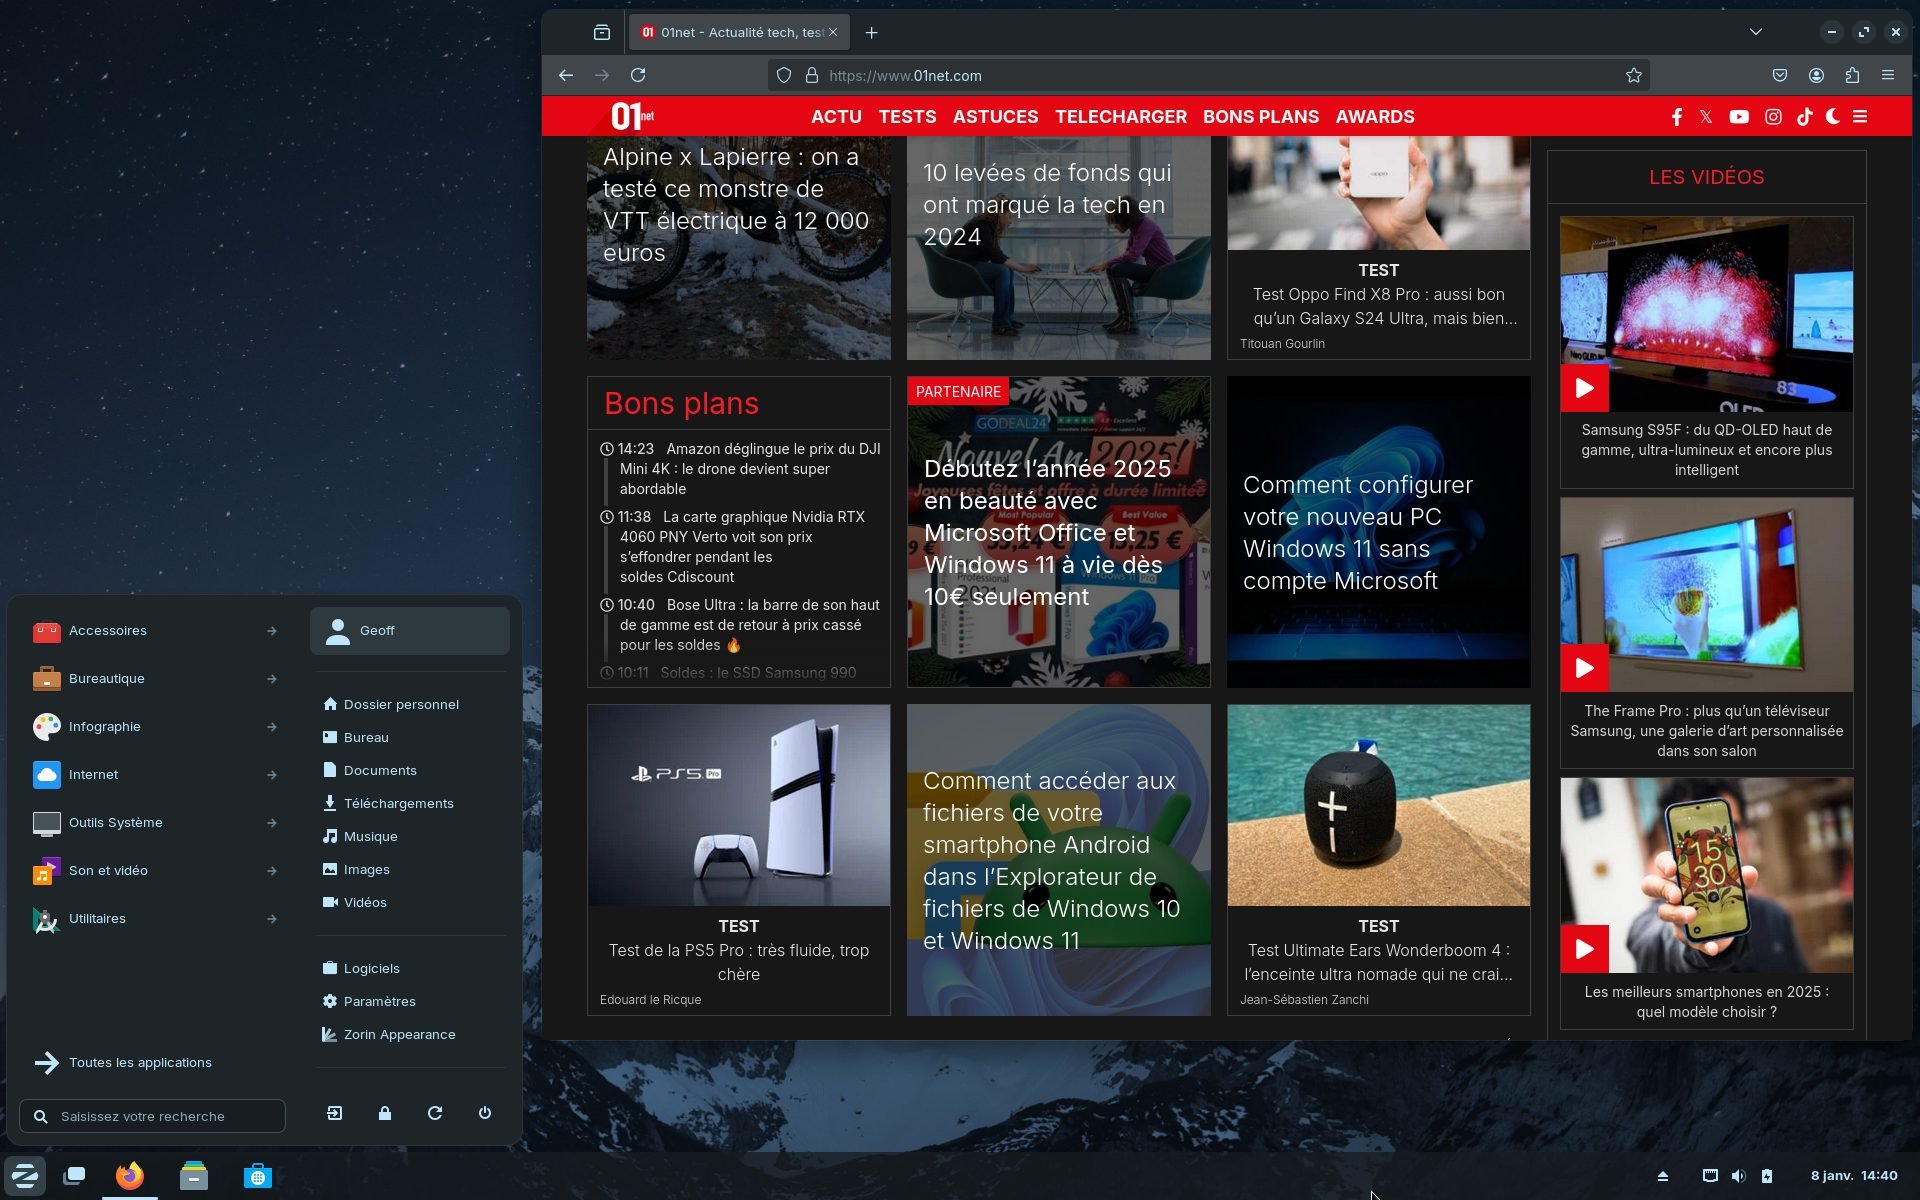Open the Geoff user profile button
This screenshot has height=1200, width=1920.
coord(410,631)
